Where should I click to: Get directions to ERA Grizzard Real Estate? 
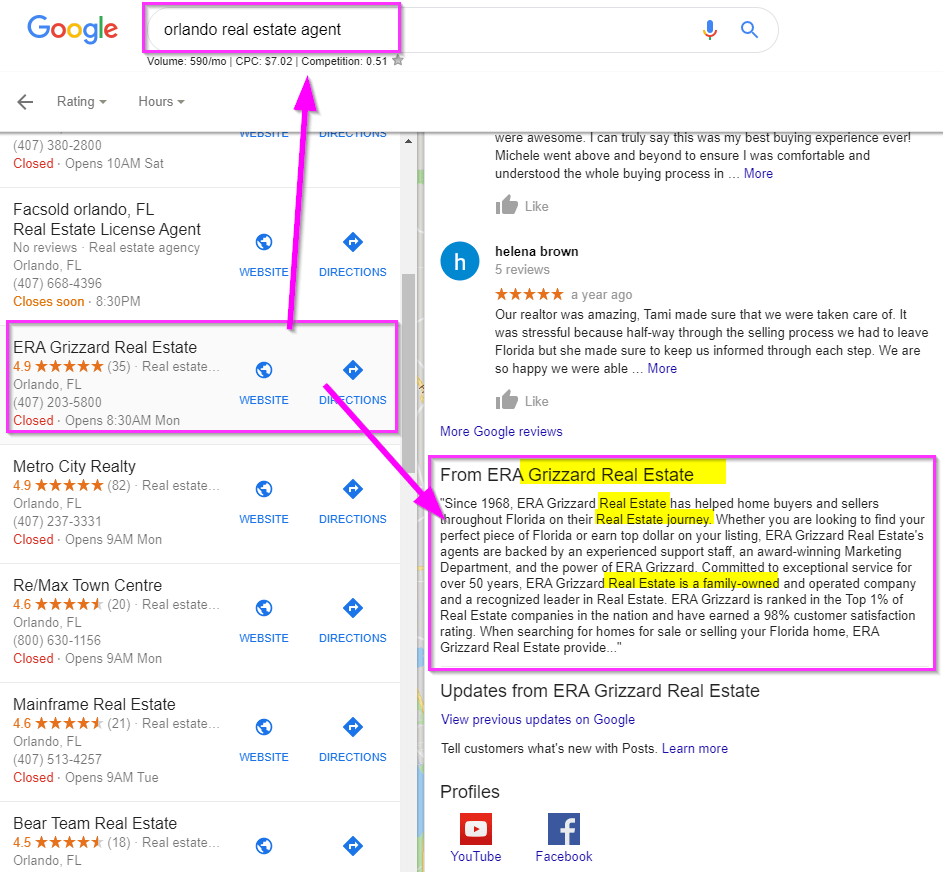[x=353, y=370]
